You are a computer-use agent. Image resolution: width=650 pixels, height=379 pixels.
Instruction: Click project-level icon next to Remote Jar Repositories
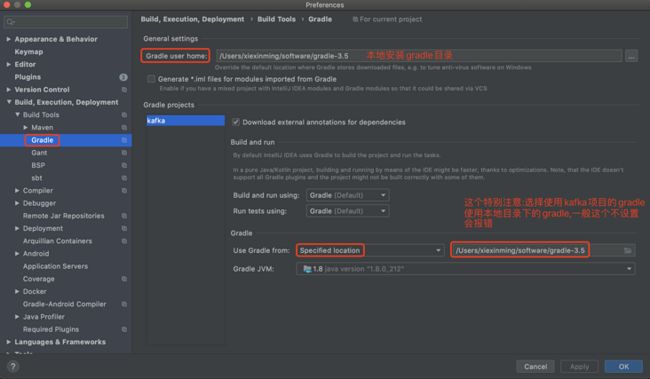(x=124, y=216)
